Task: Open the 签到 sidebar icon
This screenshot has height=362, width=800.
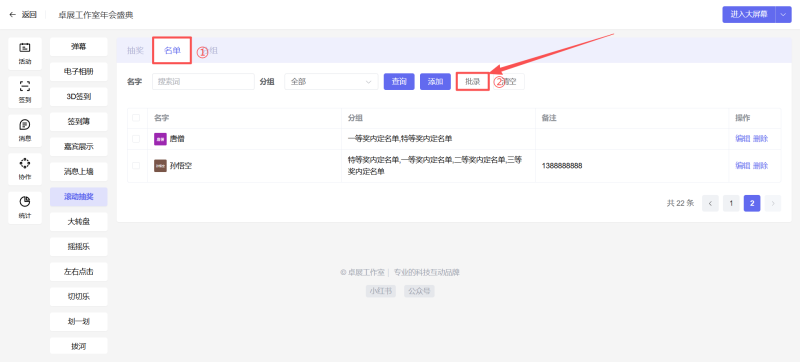Action: pos(25,92)
